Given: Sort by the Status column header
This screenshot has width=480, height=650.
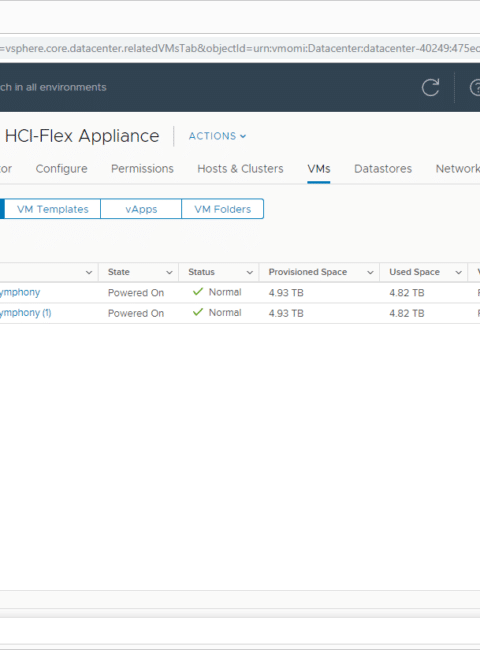Looking at the screenshot, I should coord(201,272).
